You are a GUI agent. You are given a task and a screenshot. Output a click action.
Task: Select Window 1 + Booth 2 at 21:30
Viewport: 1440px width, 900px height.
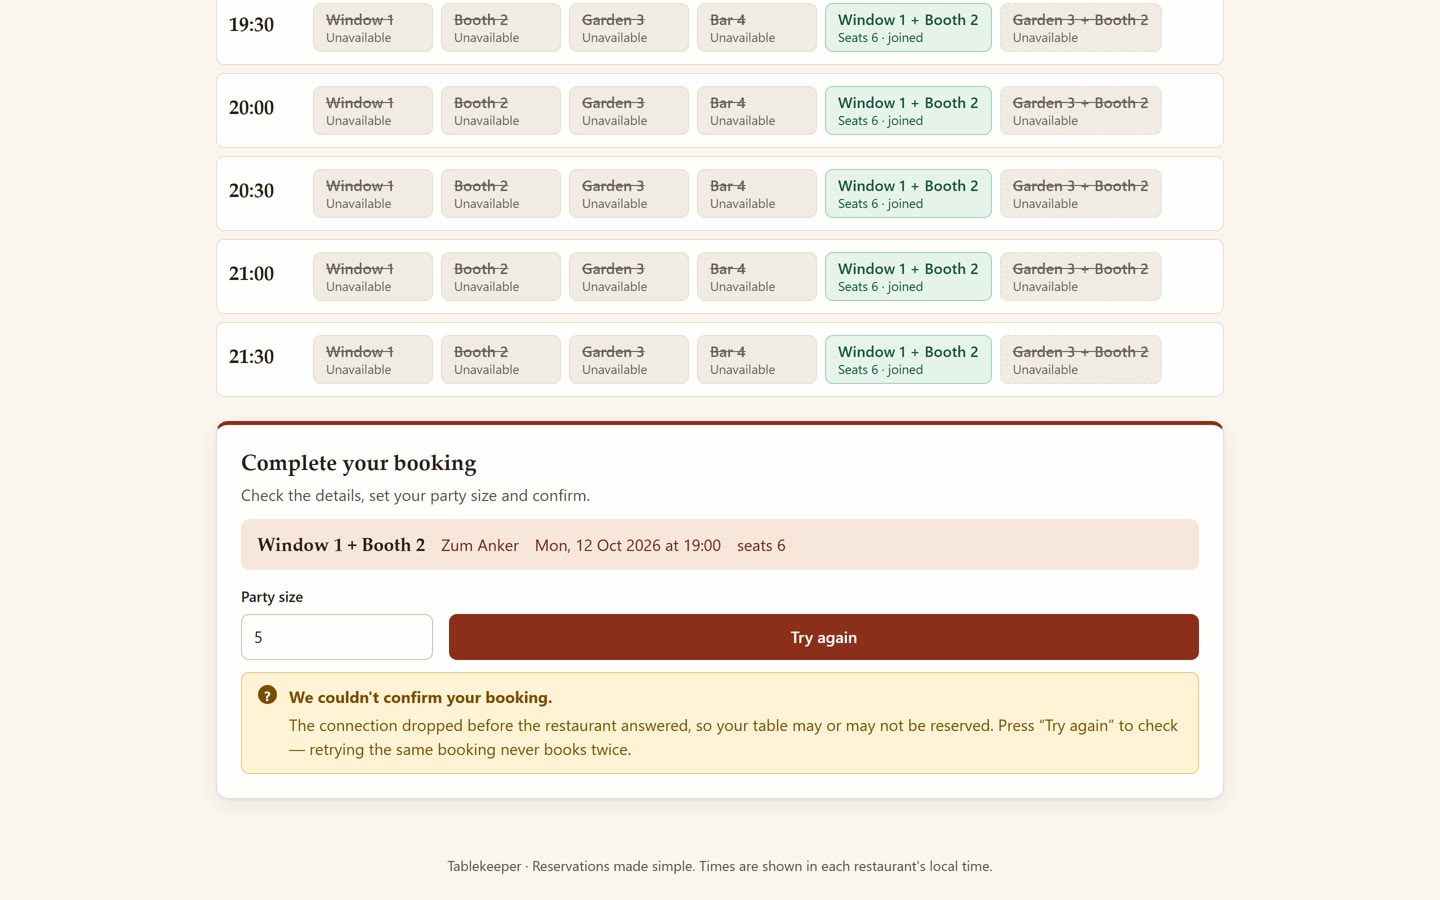pyautogui.click(x=908, y=360)
